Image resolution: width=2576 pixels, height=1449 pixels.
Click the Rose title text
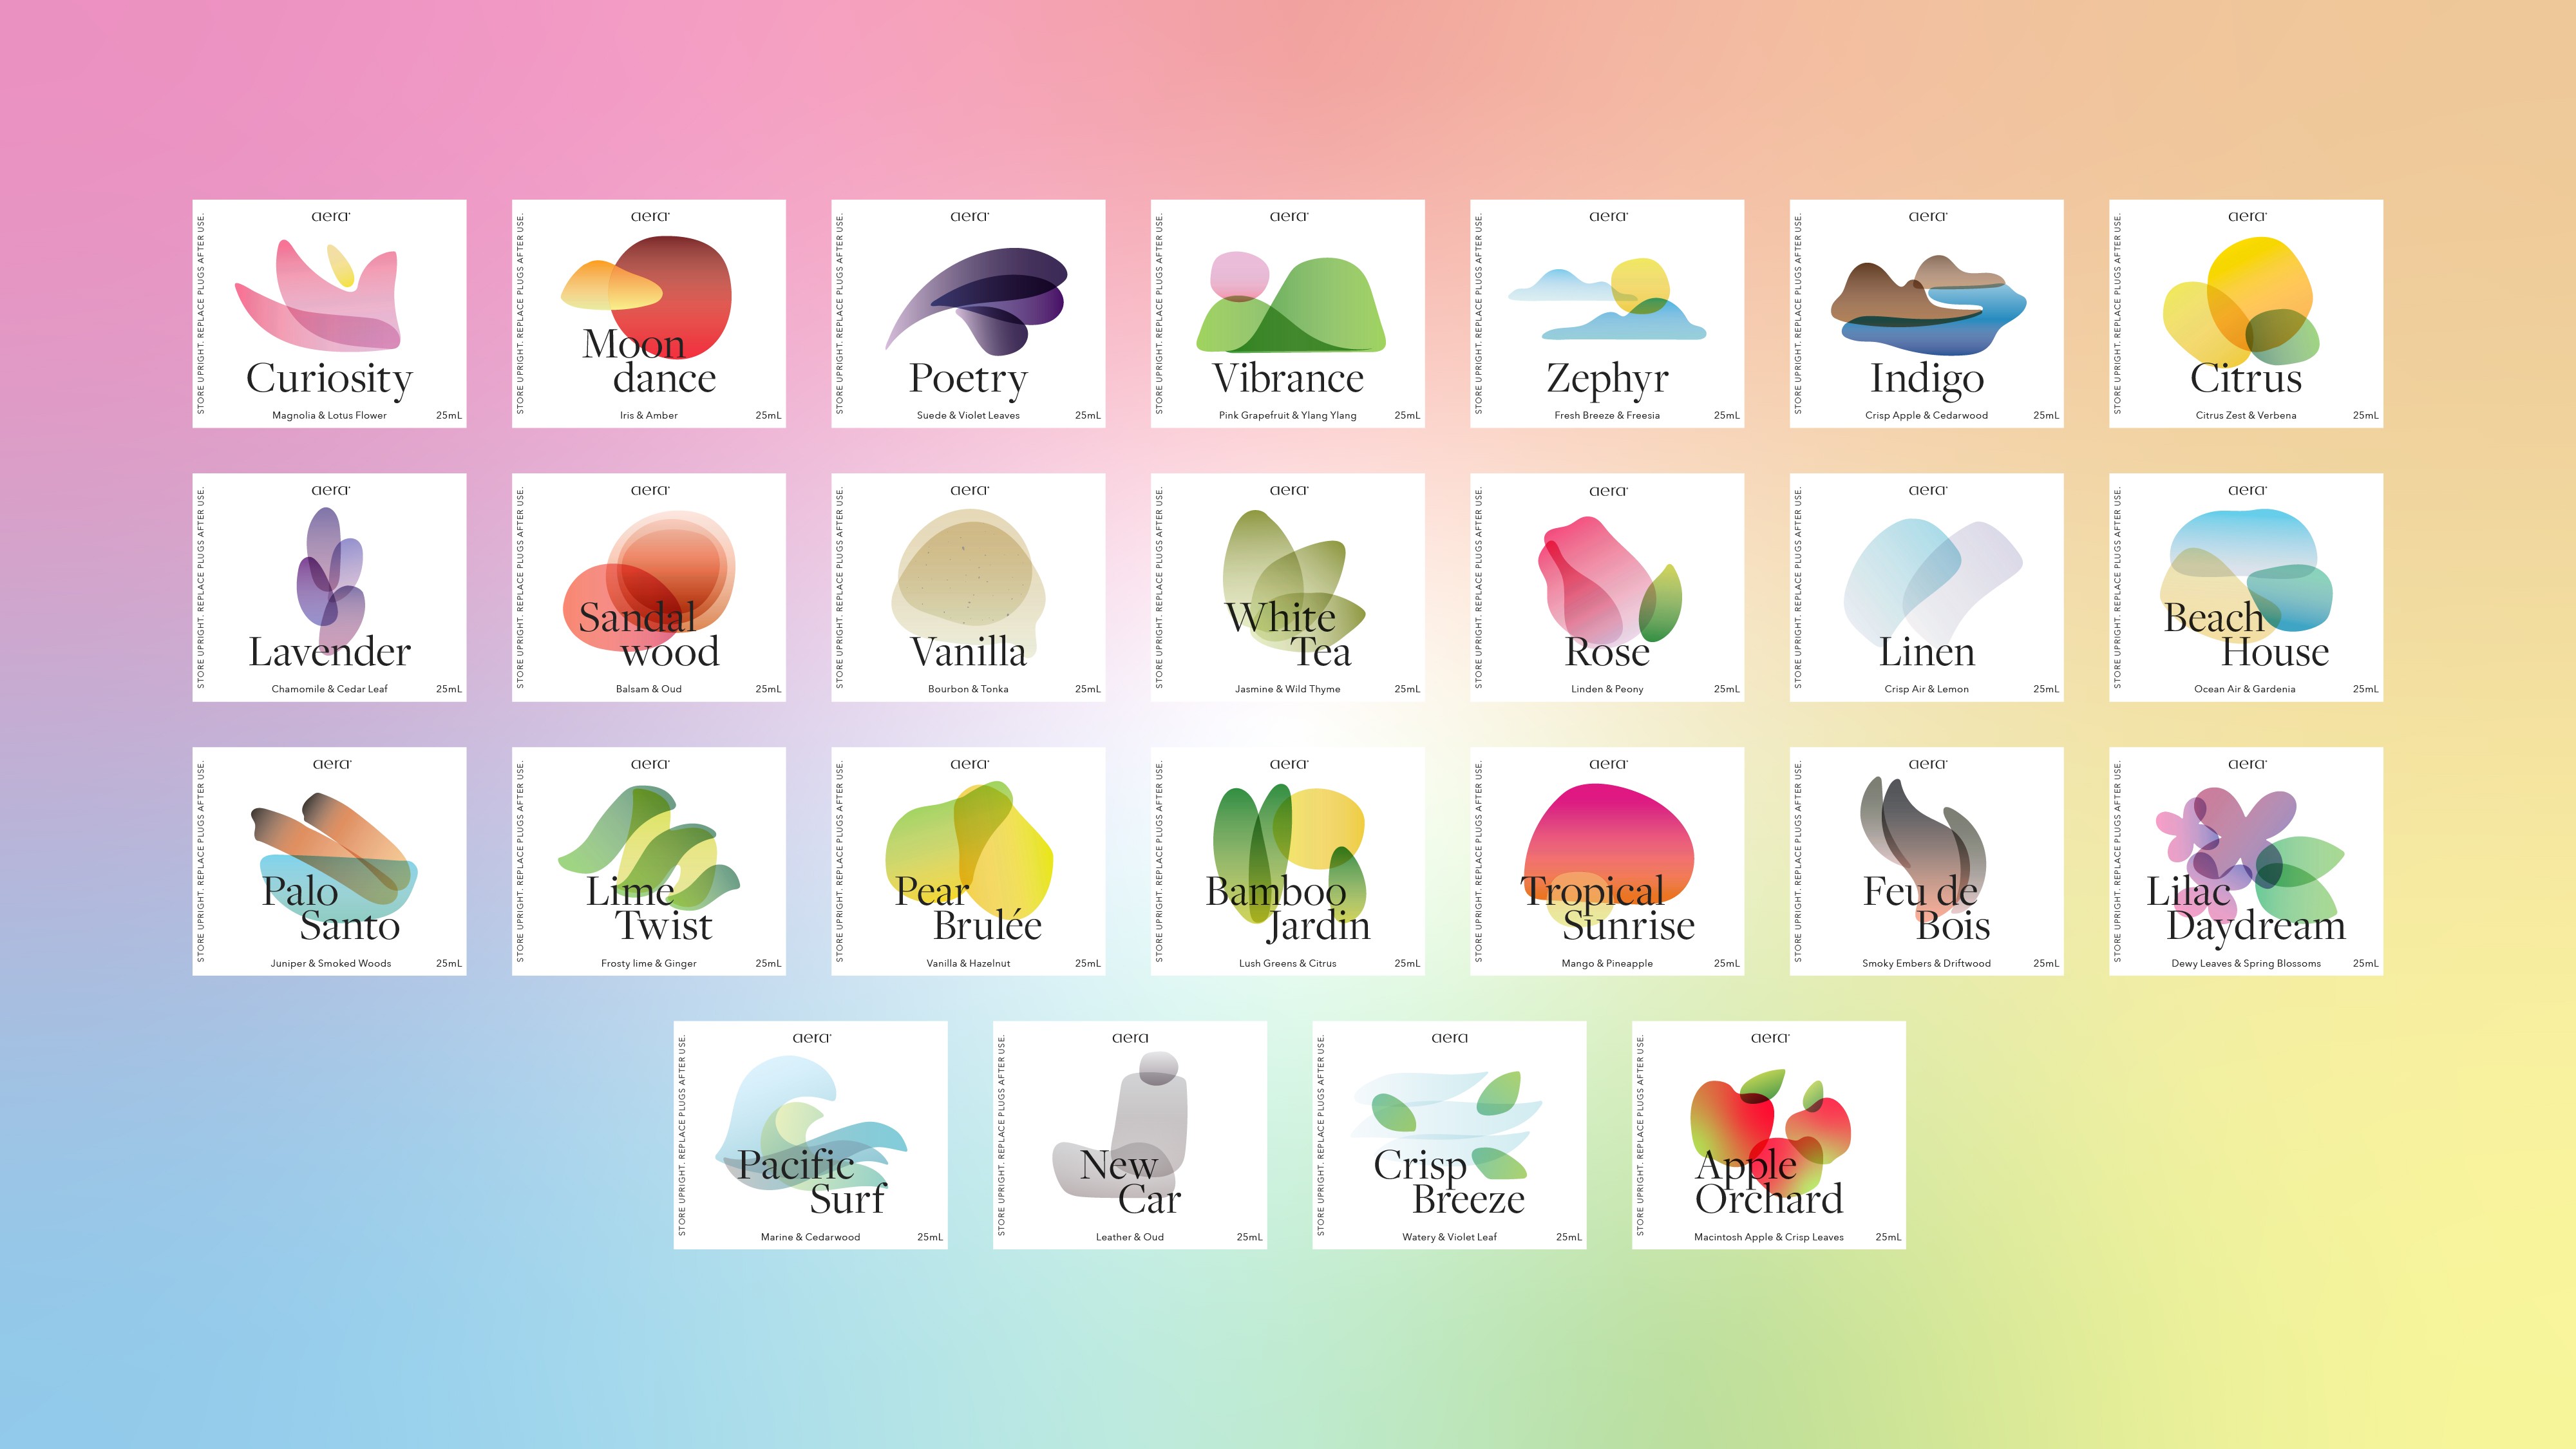tap(1607, 653)
